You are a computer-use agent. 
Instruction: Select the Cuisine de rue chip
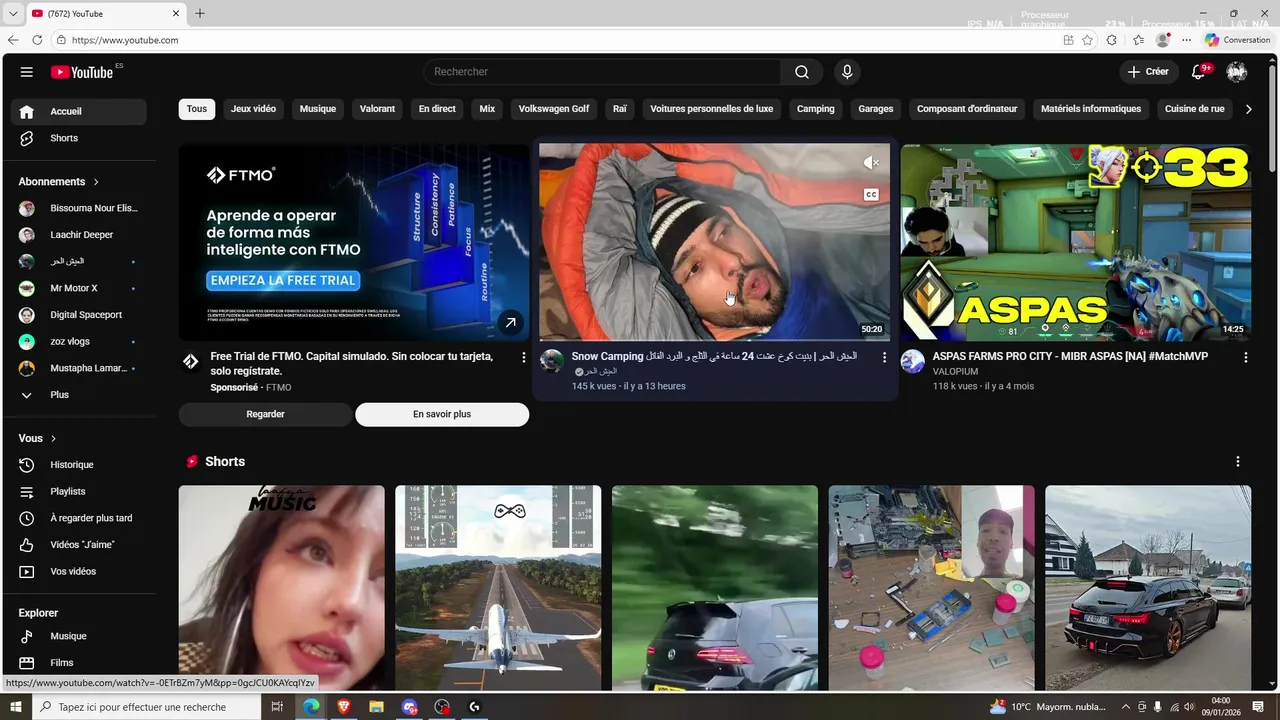point(1195,109)
